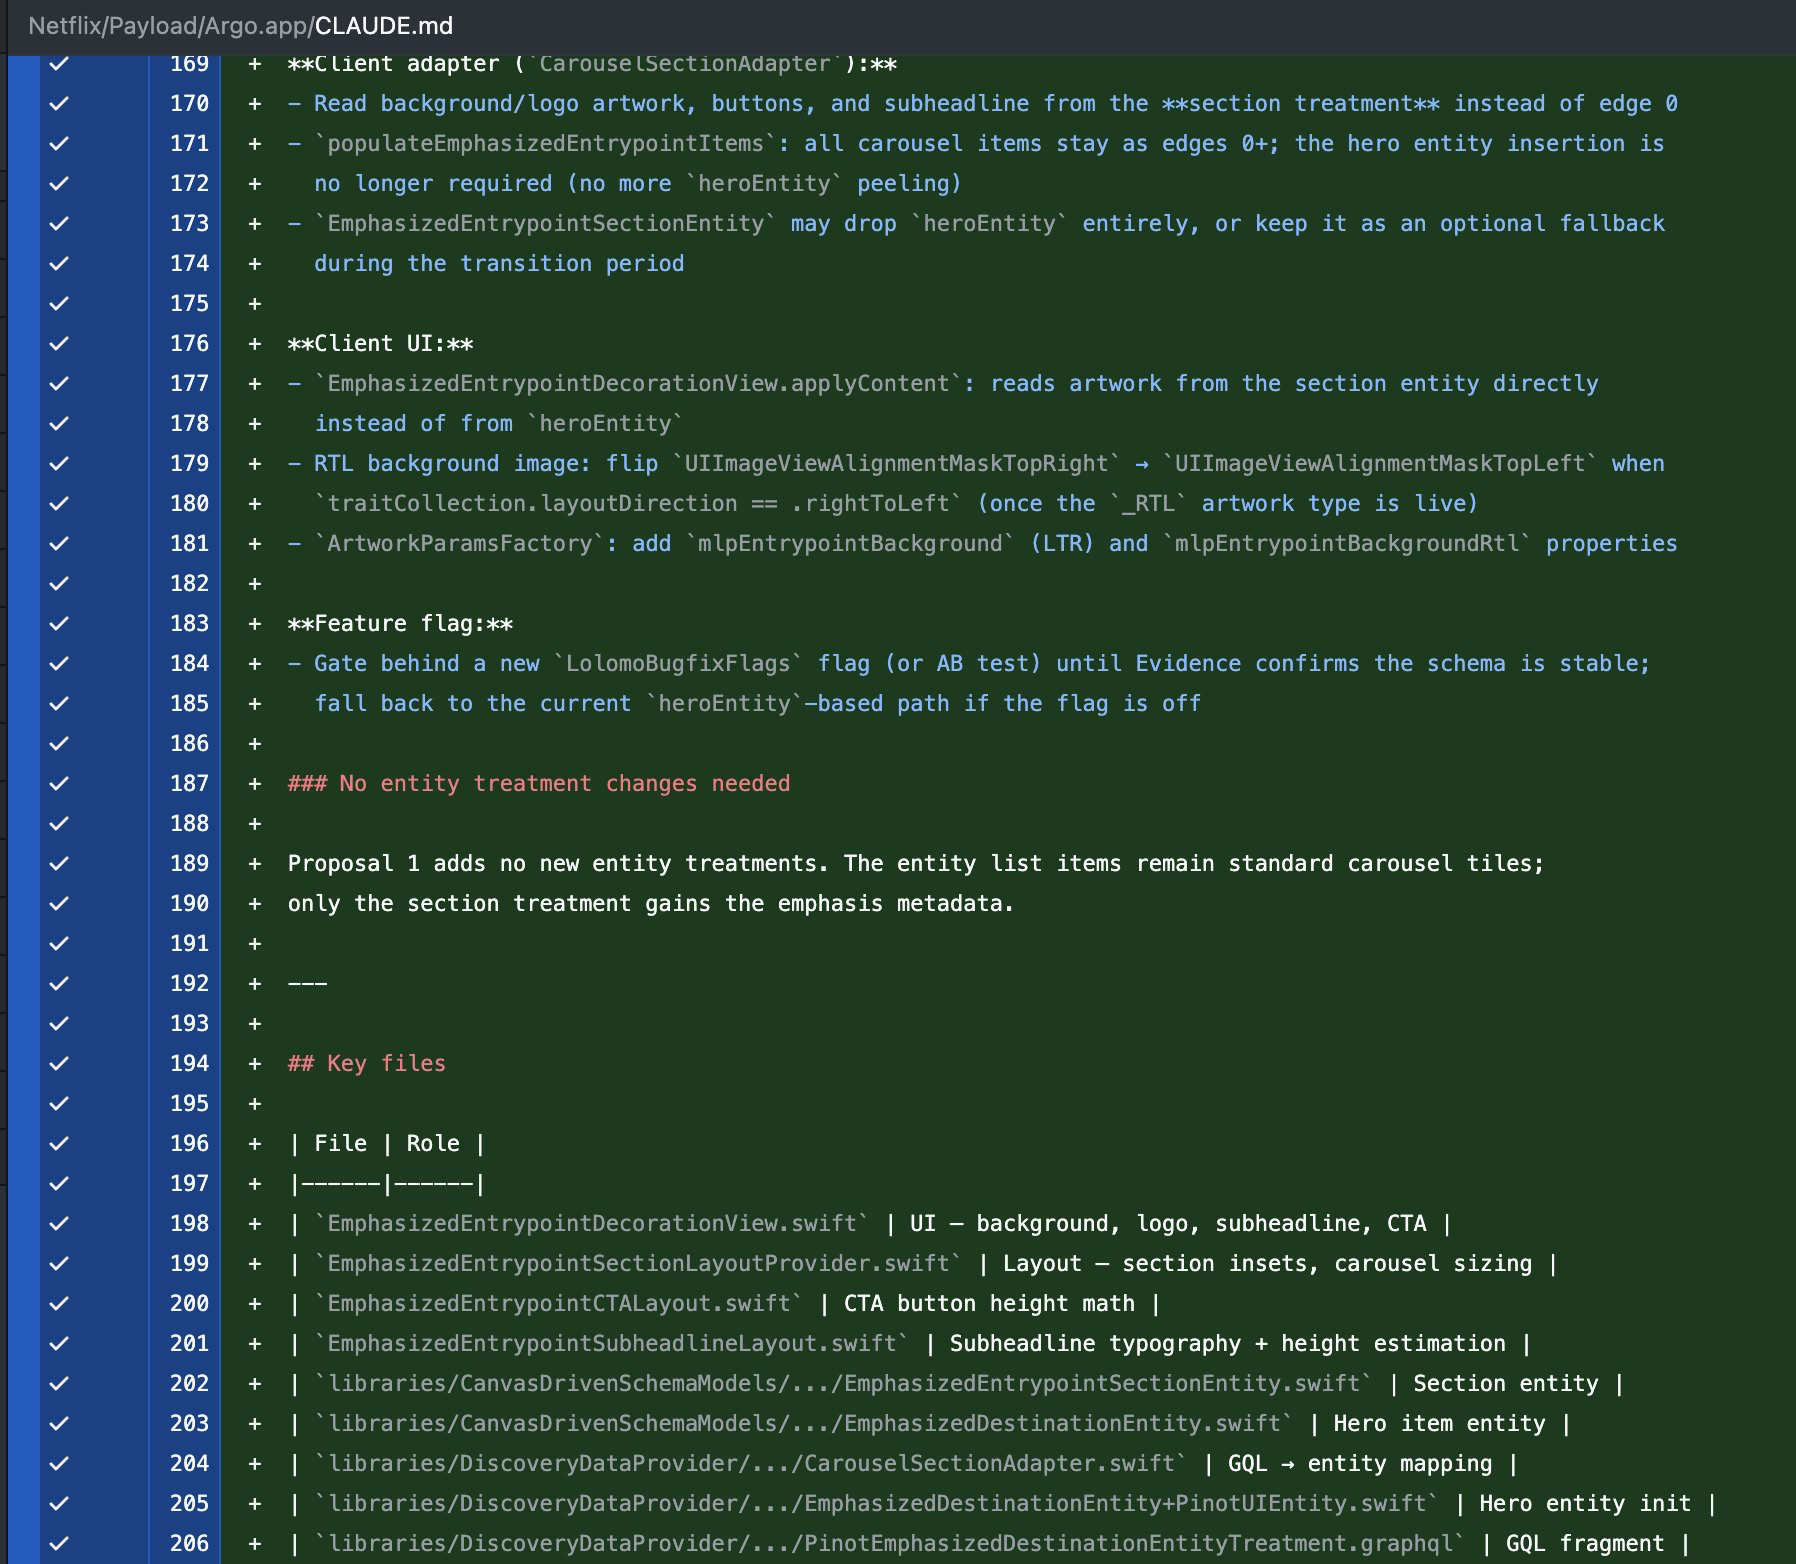The image size is (1796, 1564).
Task: Click the 'EmphasizedEntrypointDecorationView.applyContent' line text
Action: [943, 383]
